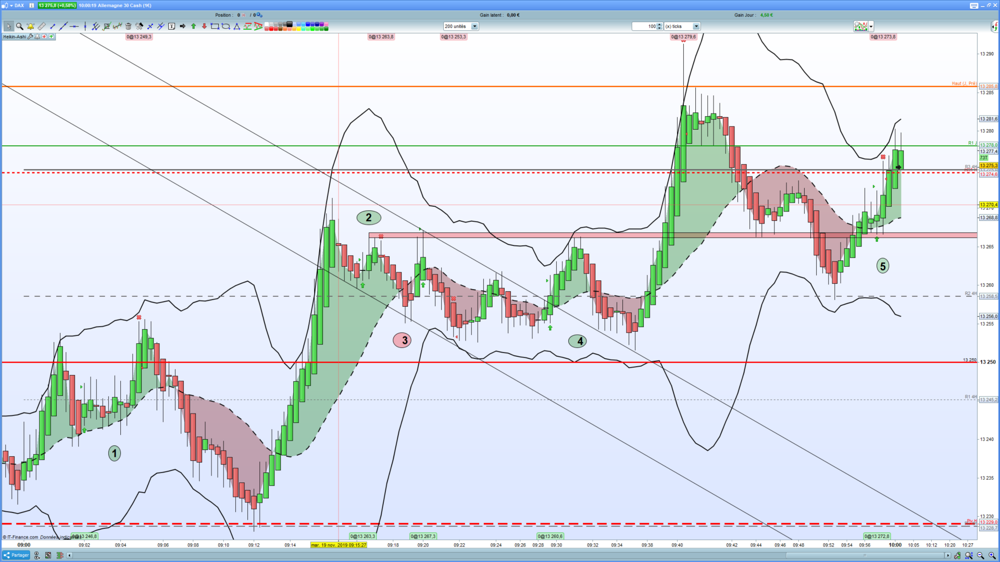
Task: Click the Gain Jour value
Action: click(x=767, y=15)
